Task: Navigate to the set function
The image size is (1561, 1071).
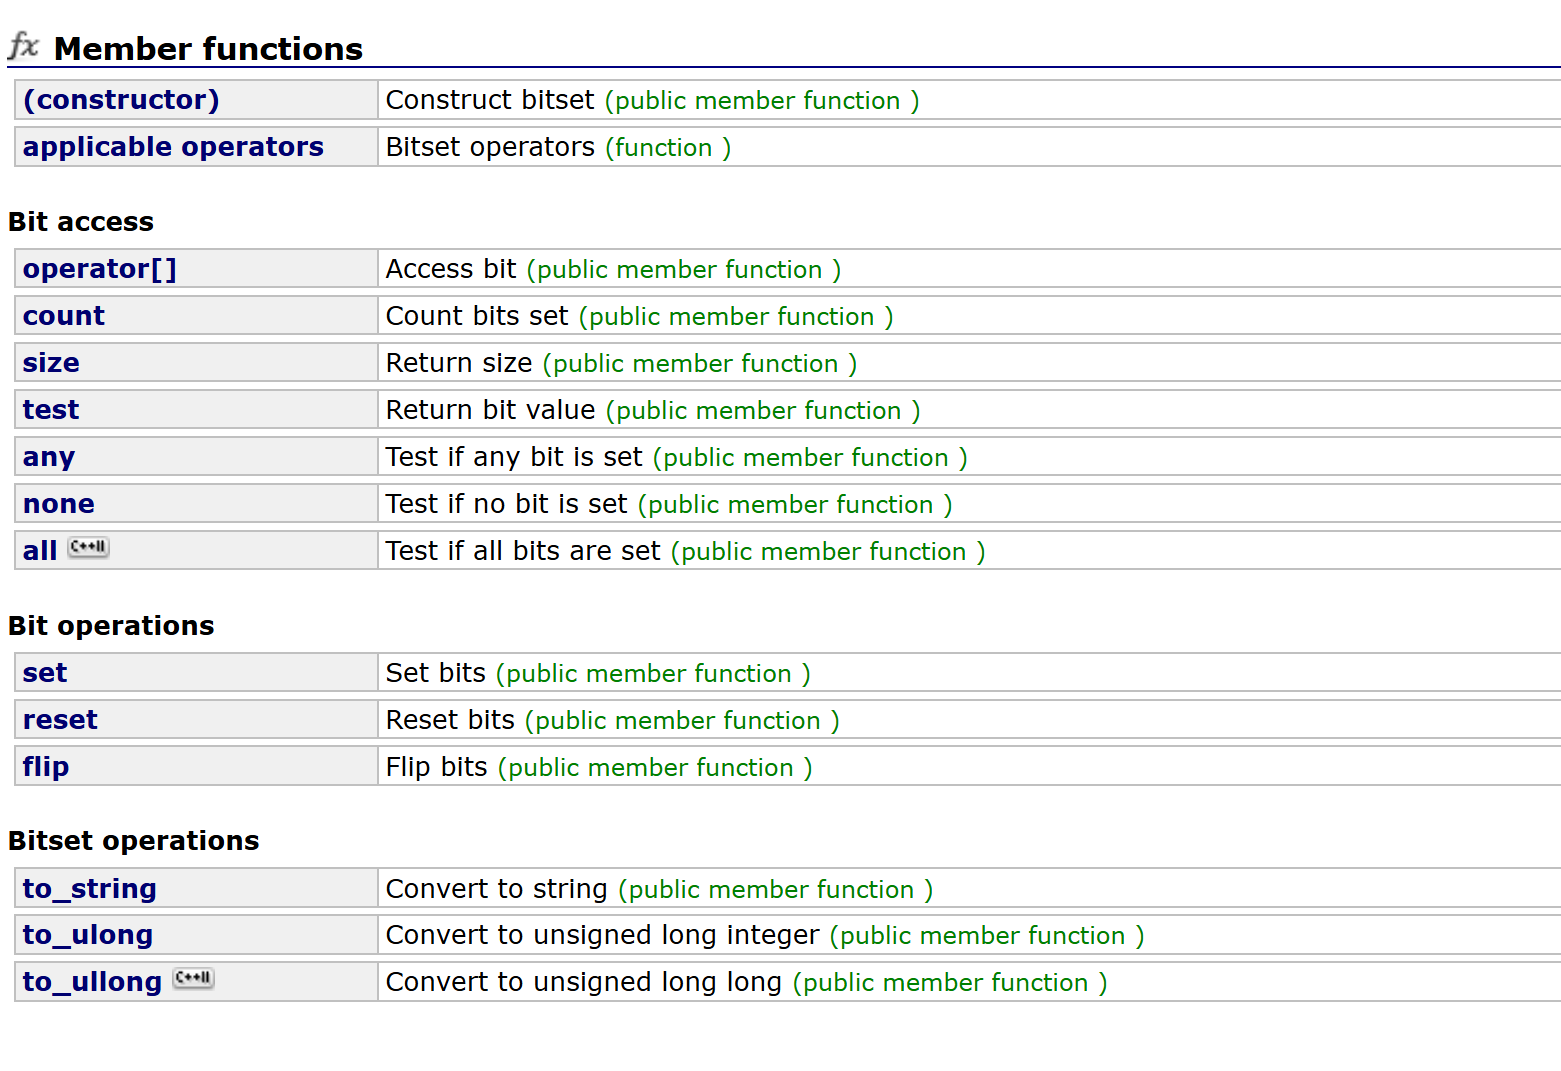Action: tap(45, 673)
